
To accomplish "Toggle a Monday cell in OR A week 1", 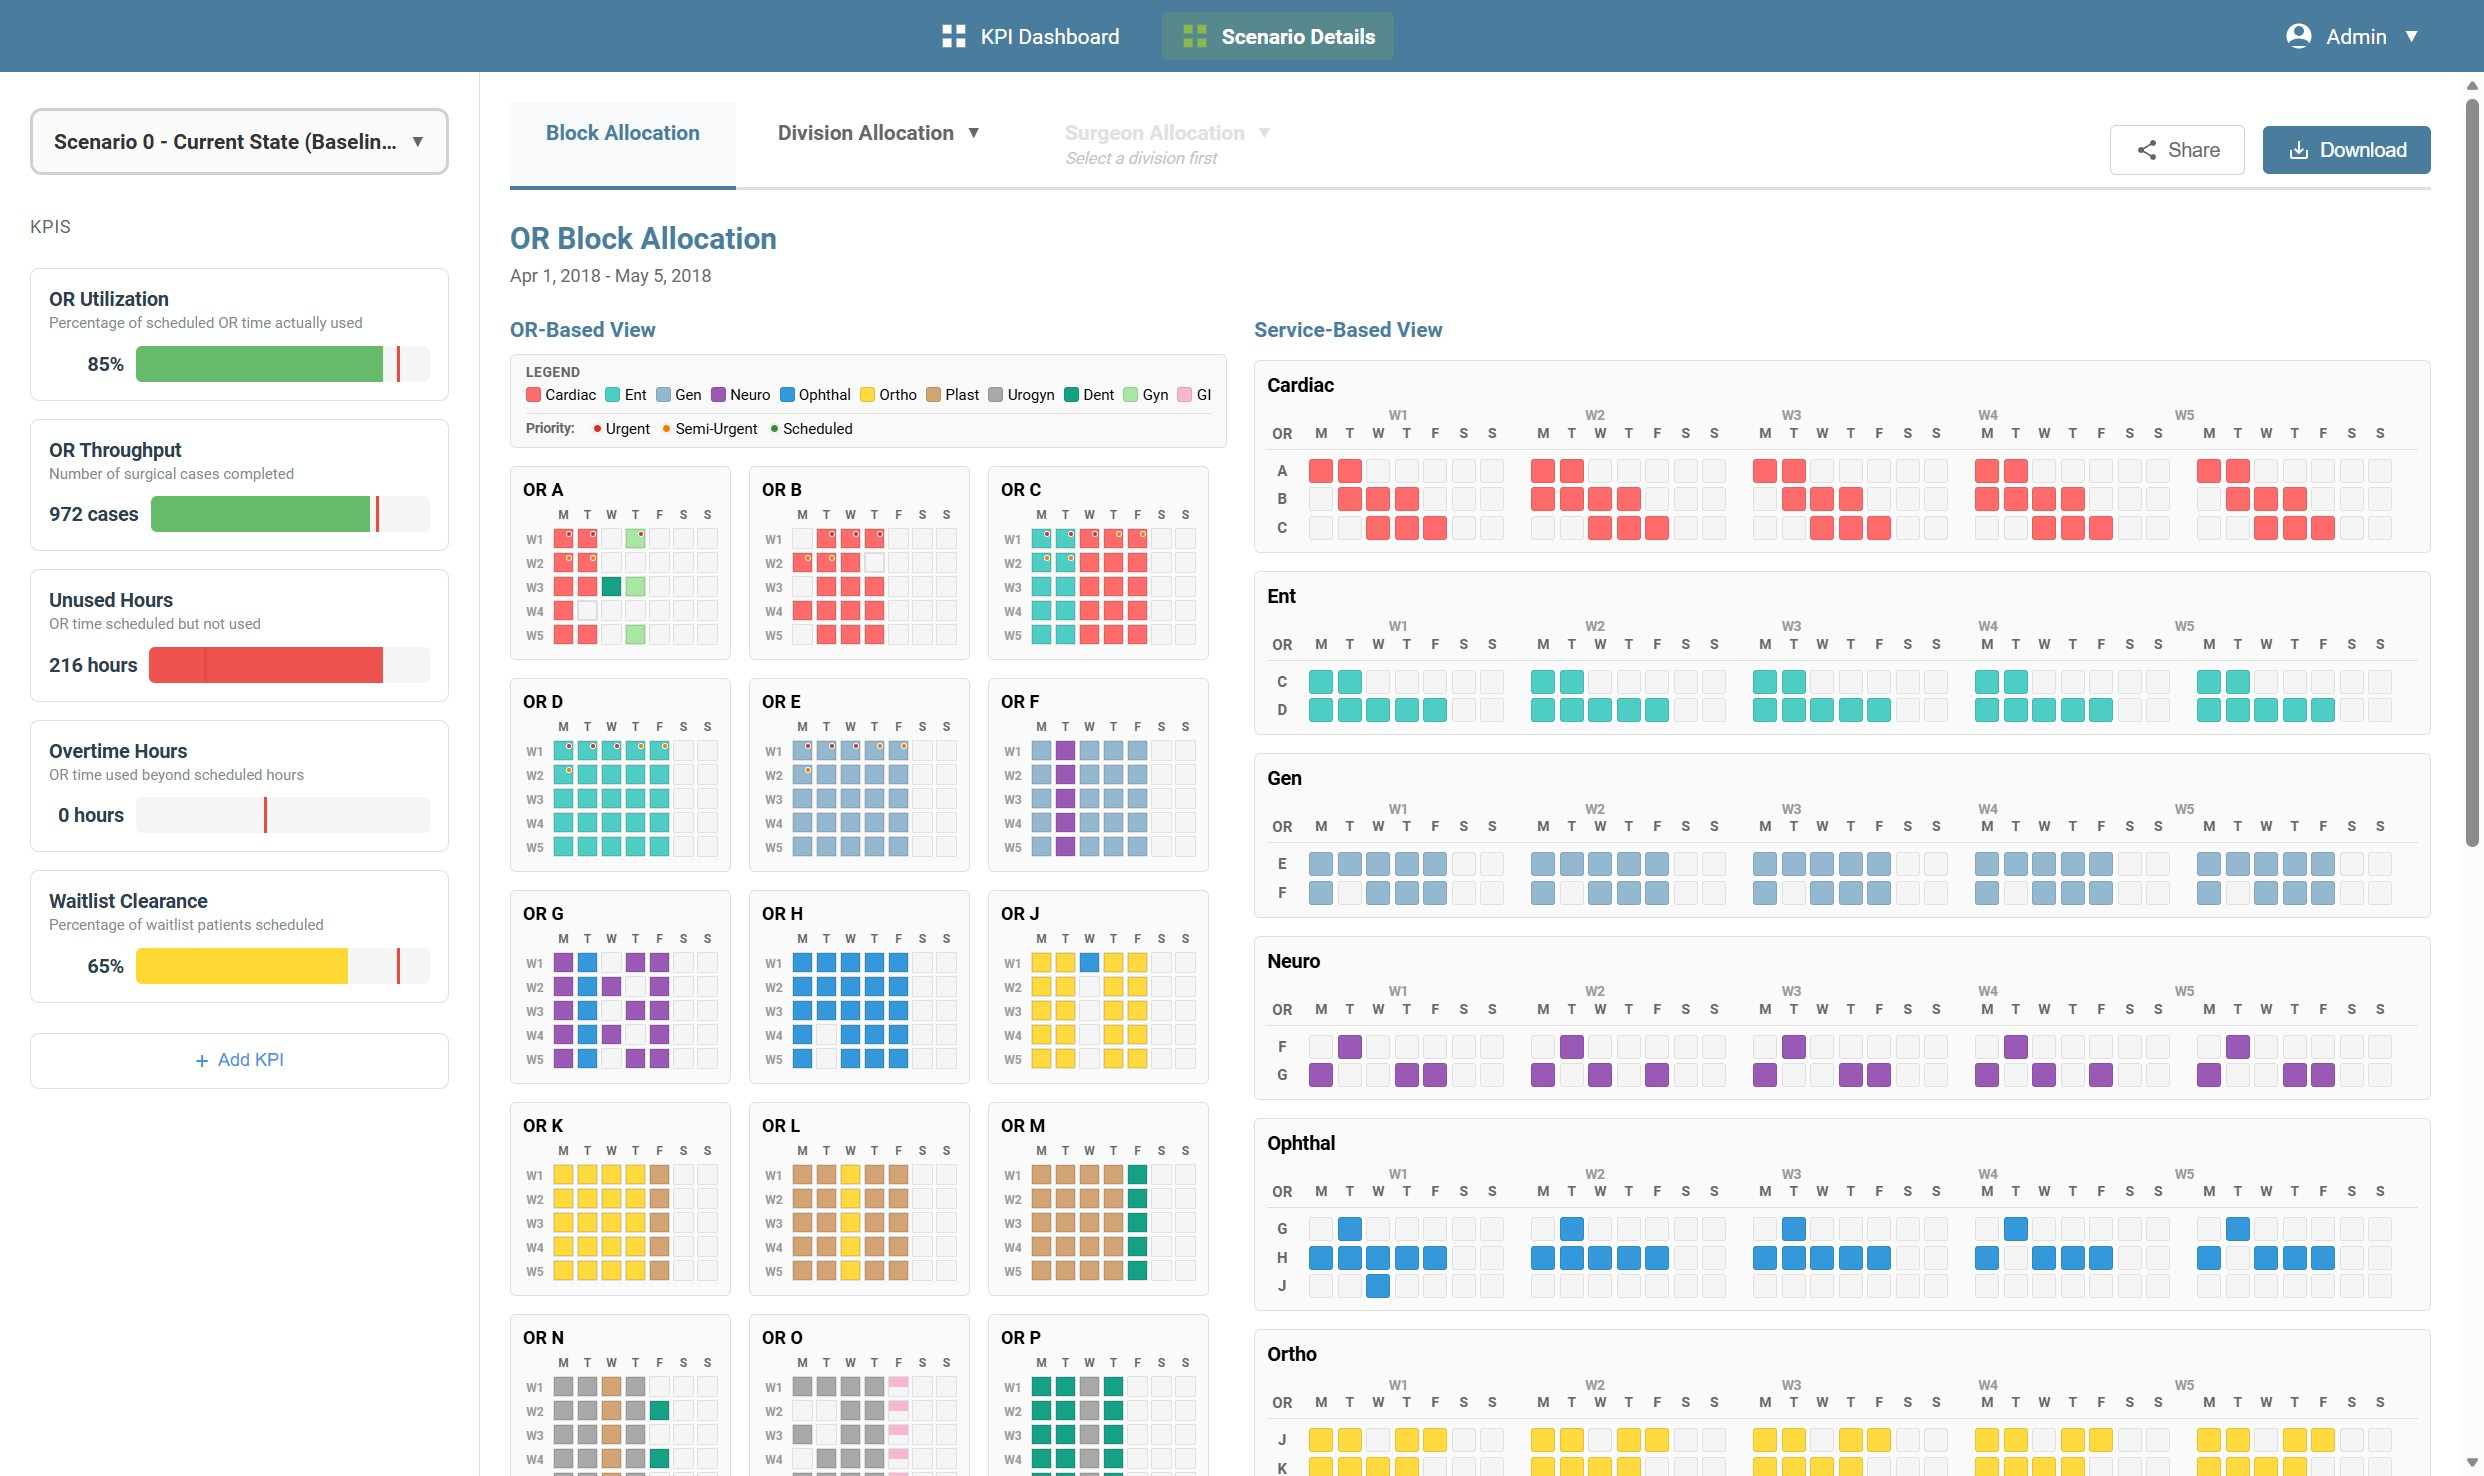I will point(562,538).
